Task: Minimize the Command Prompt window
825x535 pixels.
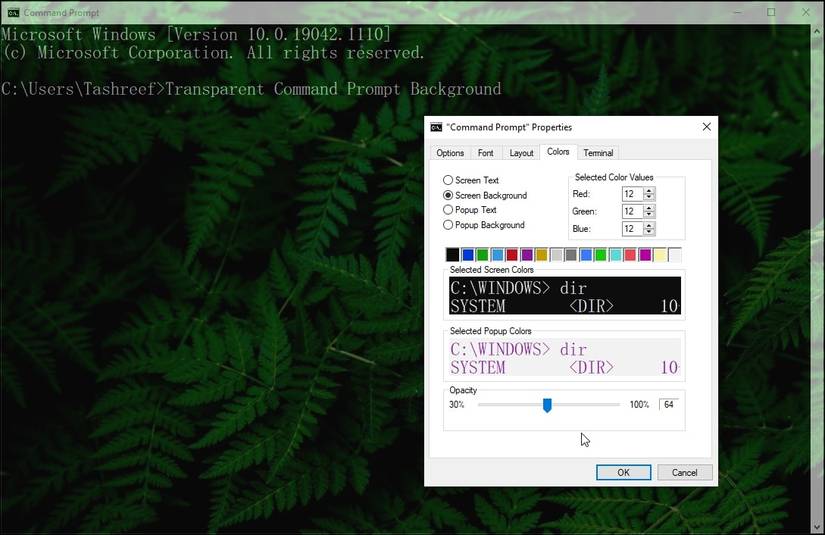Action: (x=737, y=12)
